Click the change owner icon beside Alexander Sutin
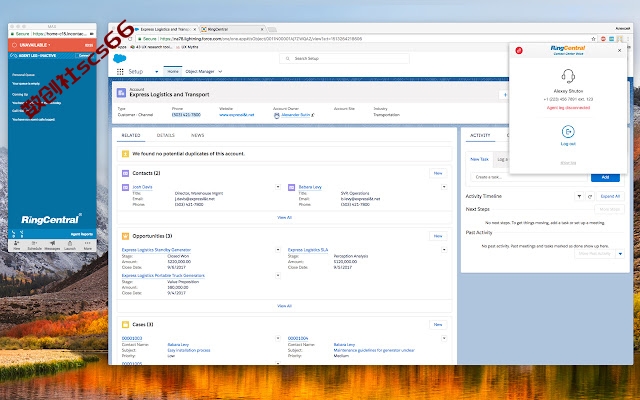 pos(313,116)
